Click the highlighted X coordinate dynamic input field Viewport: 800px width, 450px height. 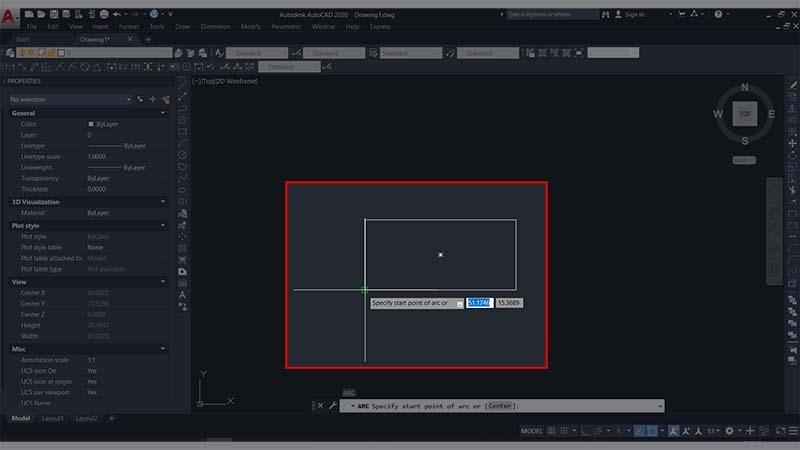coord(479,303)
